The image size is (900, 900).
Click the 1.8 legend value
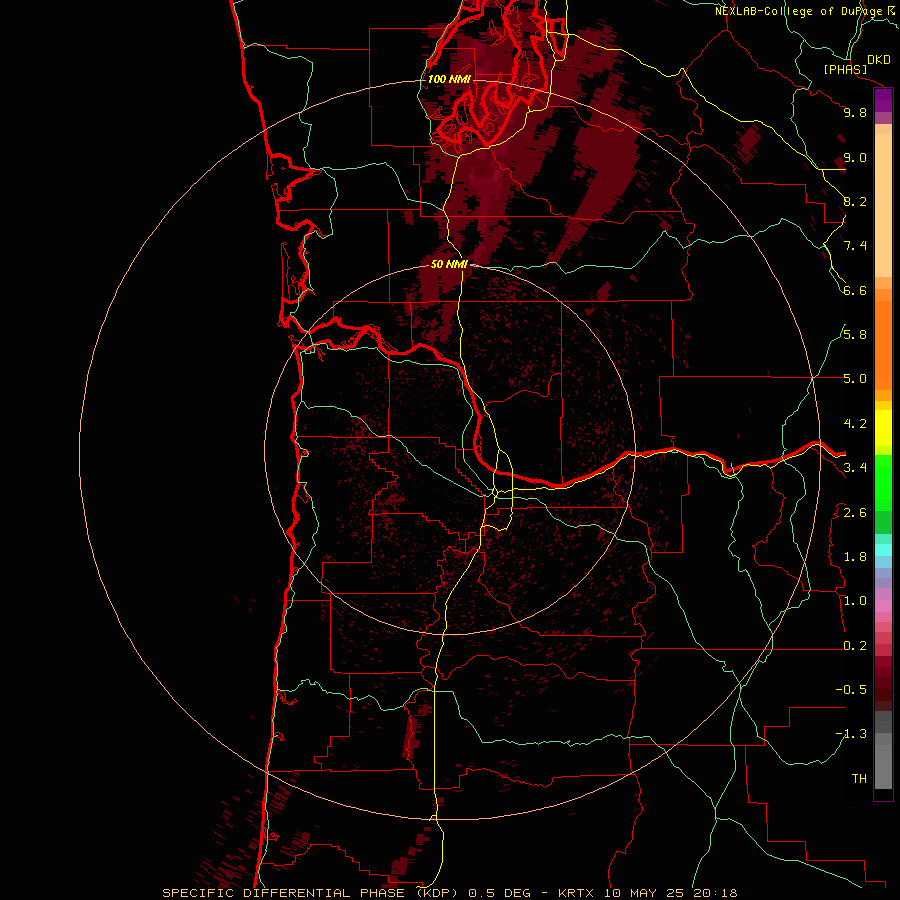855,557
